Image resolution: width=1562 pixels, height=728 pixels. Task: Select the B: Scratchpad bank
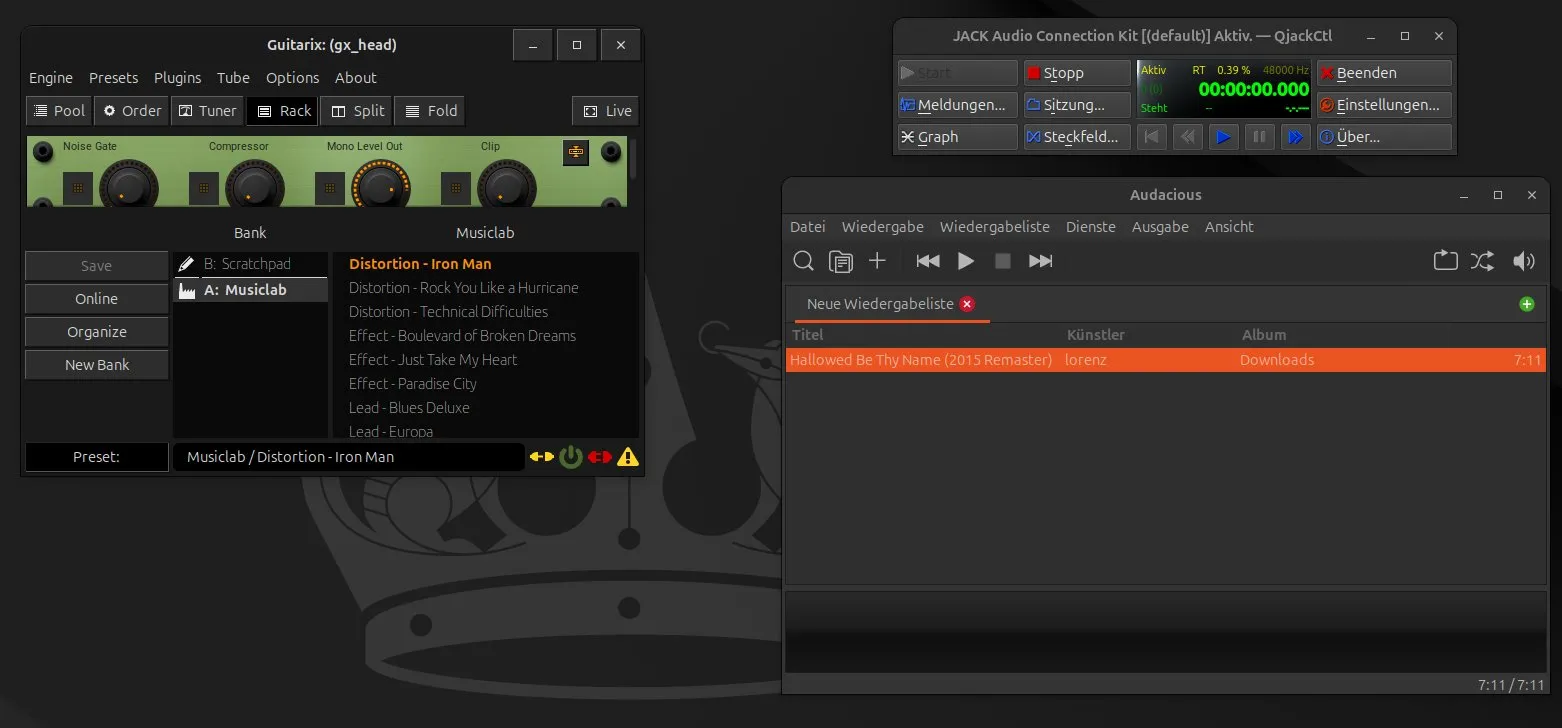(x=250, y=264)
